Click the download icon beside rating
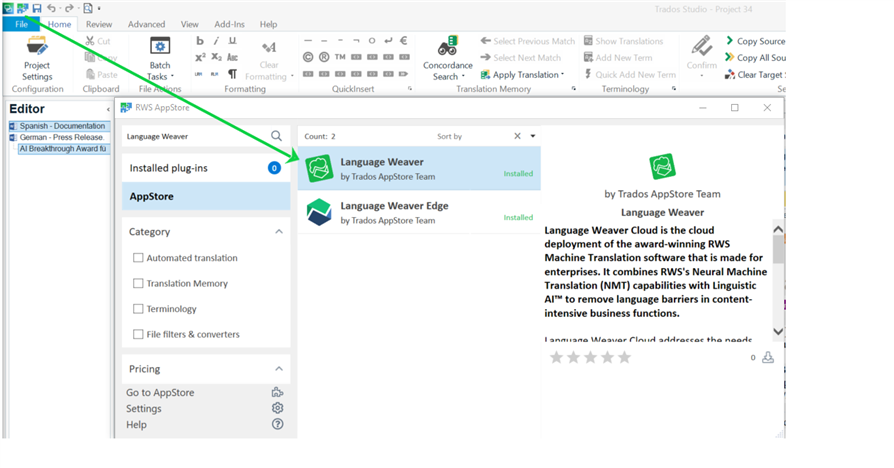894x468 pixels. click(x=768, y=357)
